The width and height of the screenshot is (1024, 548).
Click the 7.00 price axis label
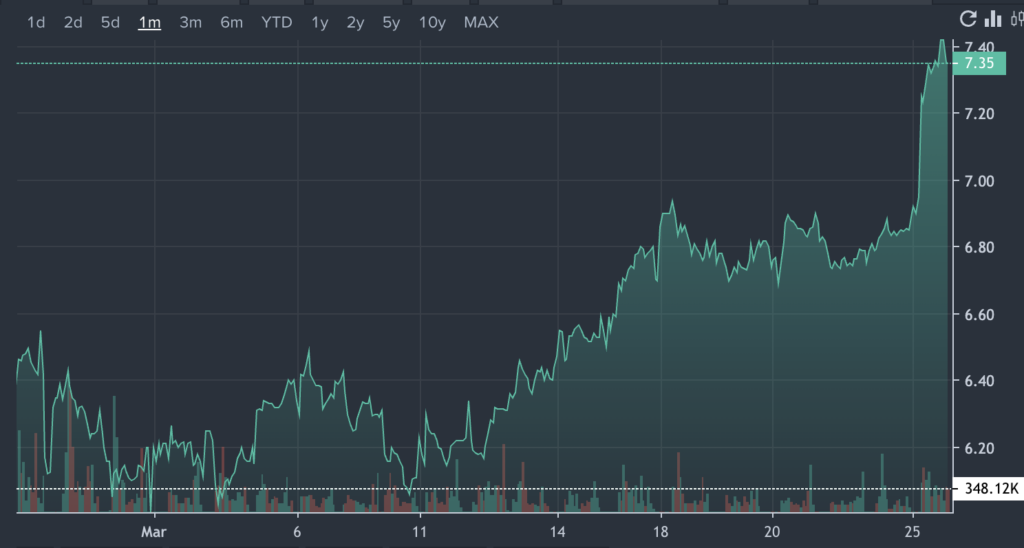[x=980, y=181]
